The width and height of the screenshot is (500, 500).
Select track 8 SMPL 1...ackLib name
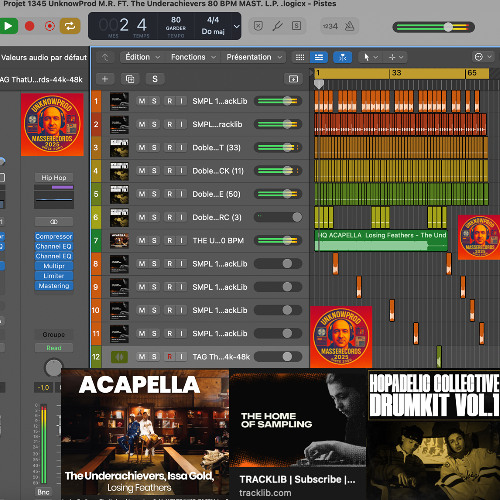click(x=220, y=264)
